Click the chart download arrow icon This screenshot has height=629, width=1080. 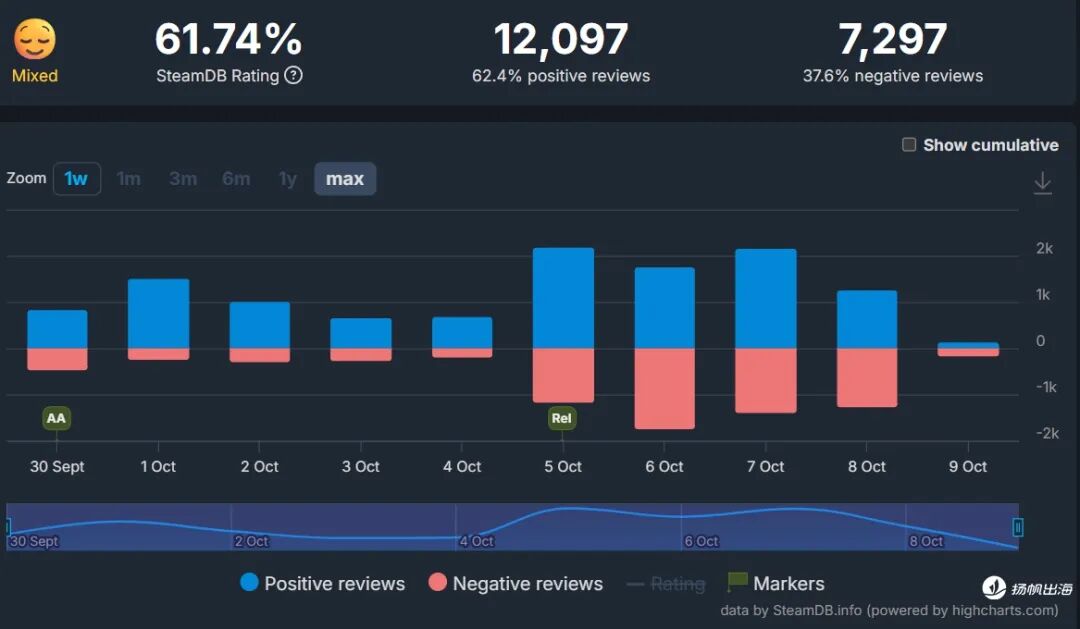1043,183
